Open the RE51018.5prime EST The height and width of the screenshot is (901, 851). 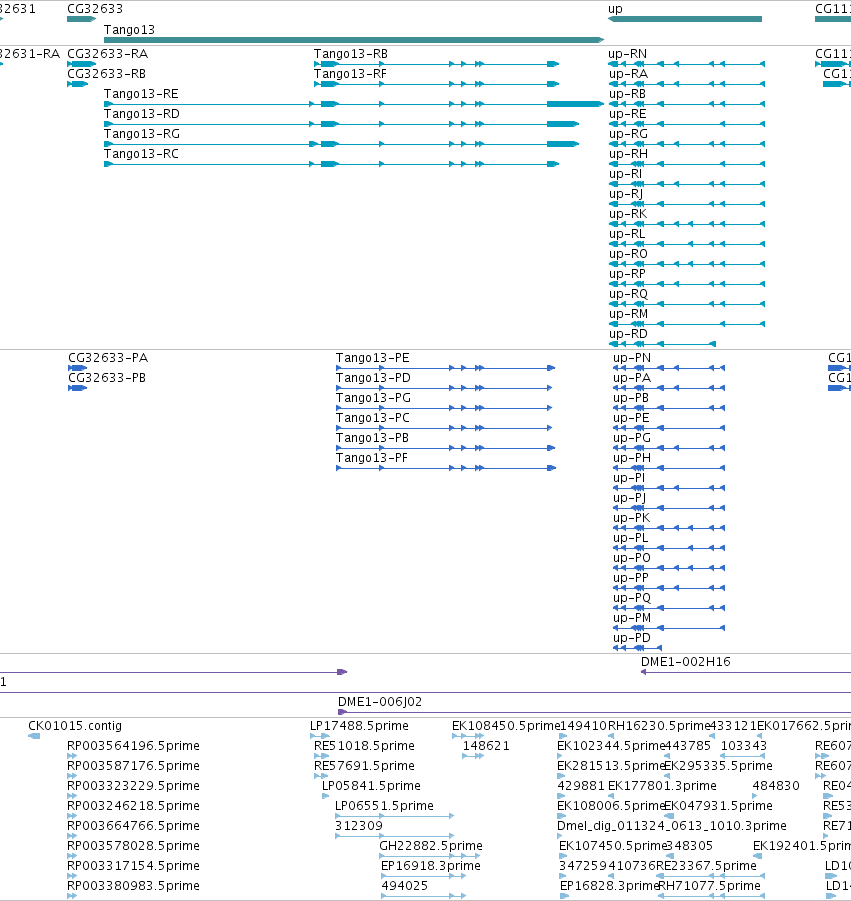pos(364,746)
